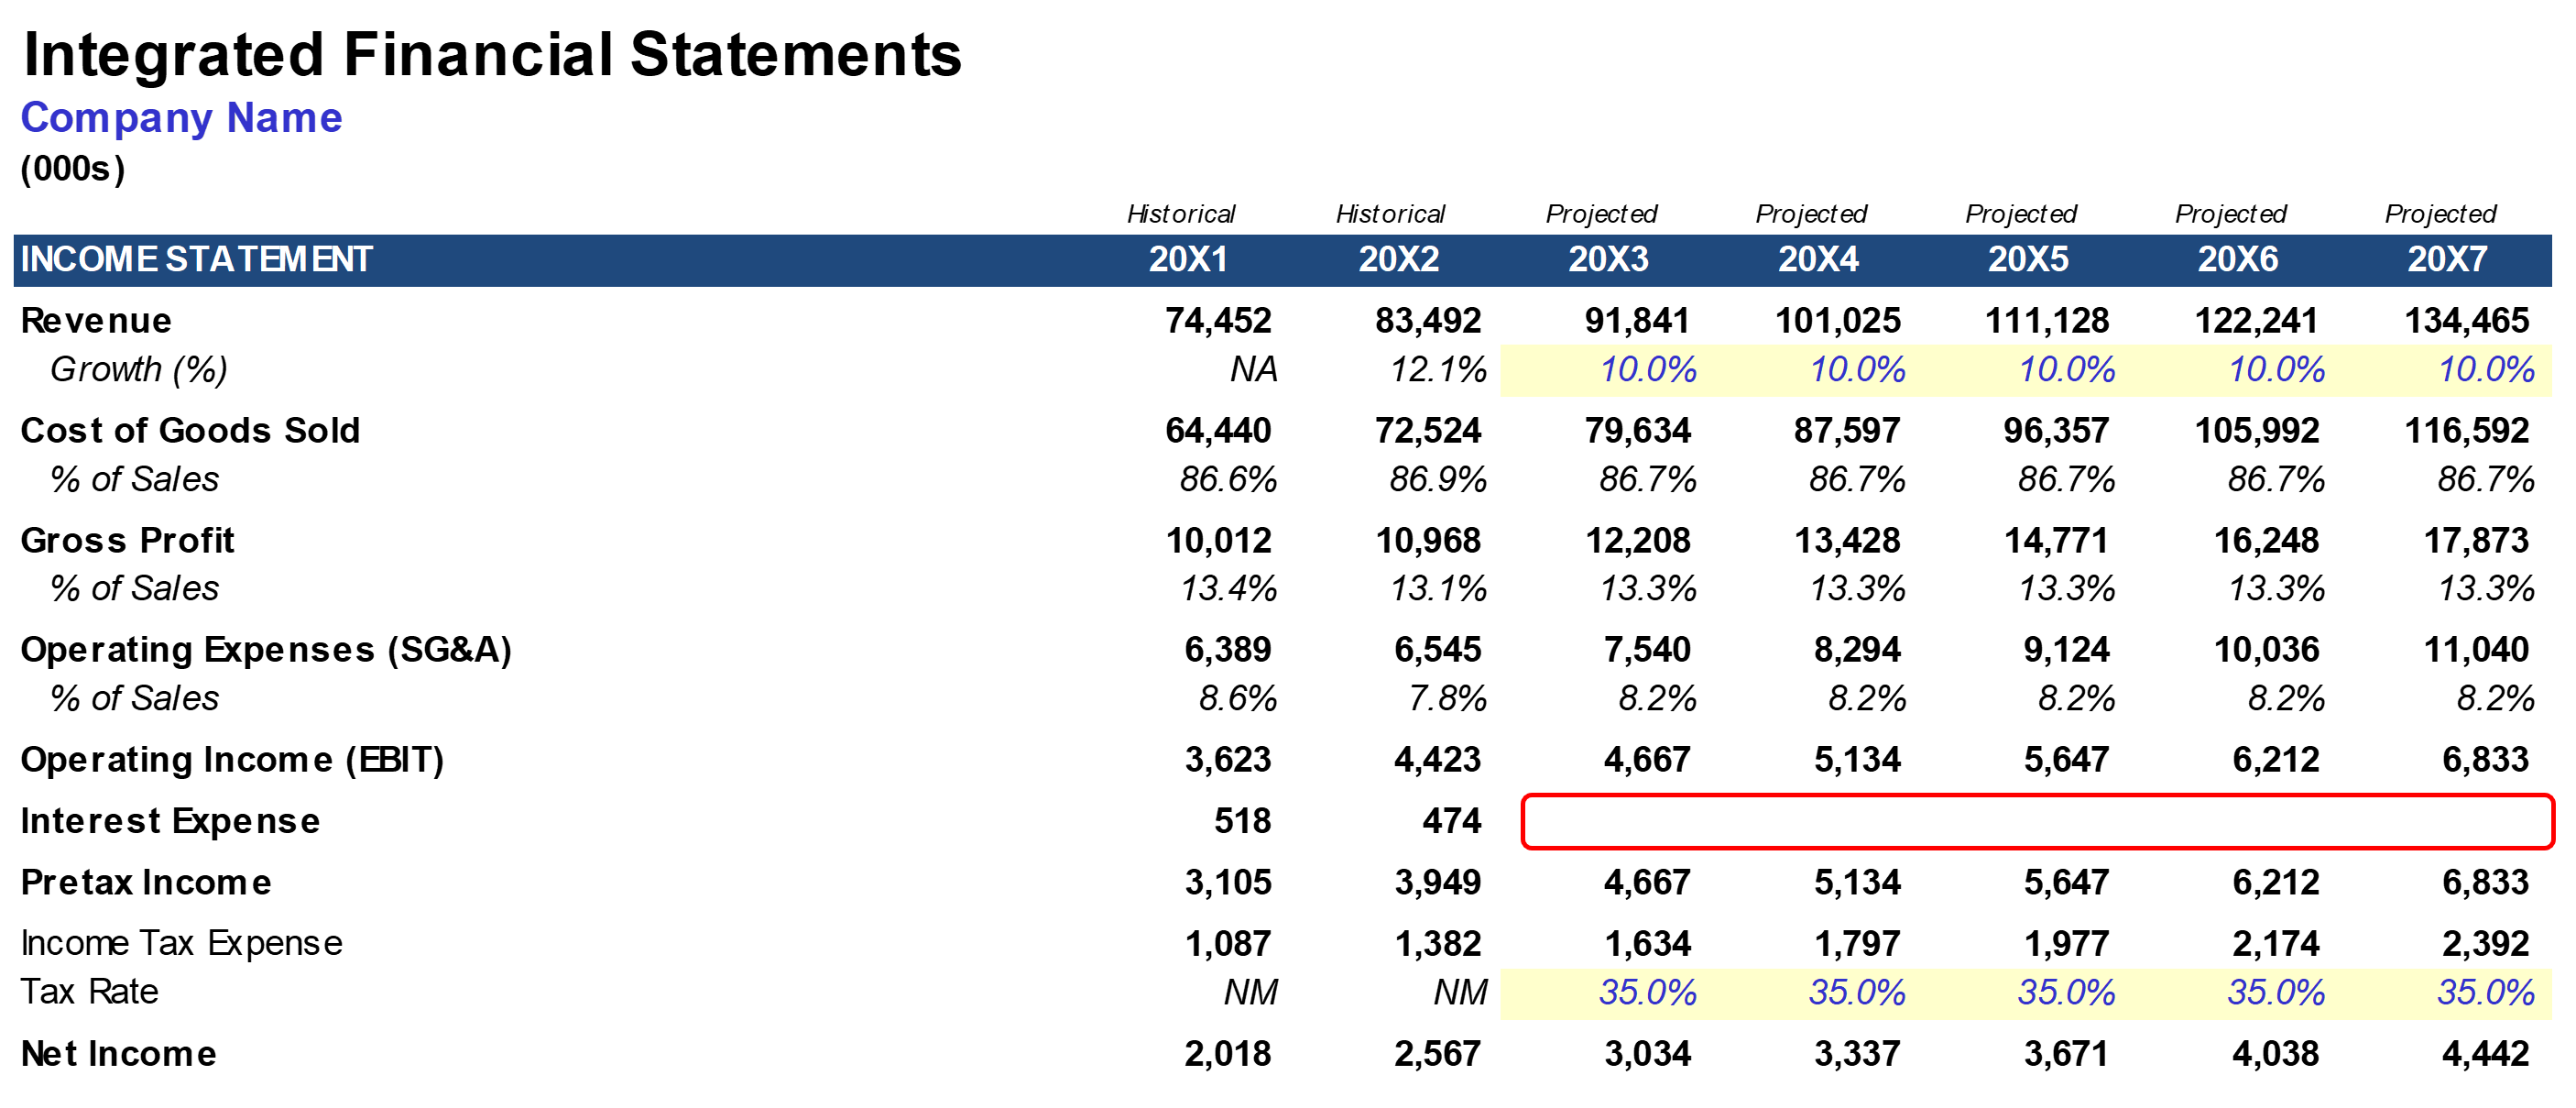Click the 'Growth (%)' row label
Image resolution: width=2576 pixels, height=1108 pixels.
[x=139, y=370]
